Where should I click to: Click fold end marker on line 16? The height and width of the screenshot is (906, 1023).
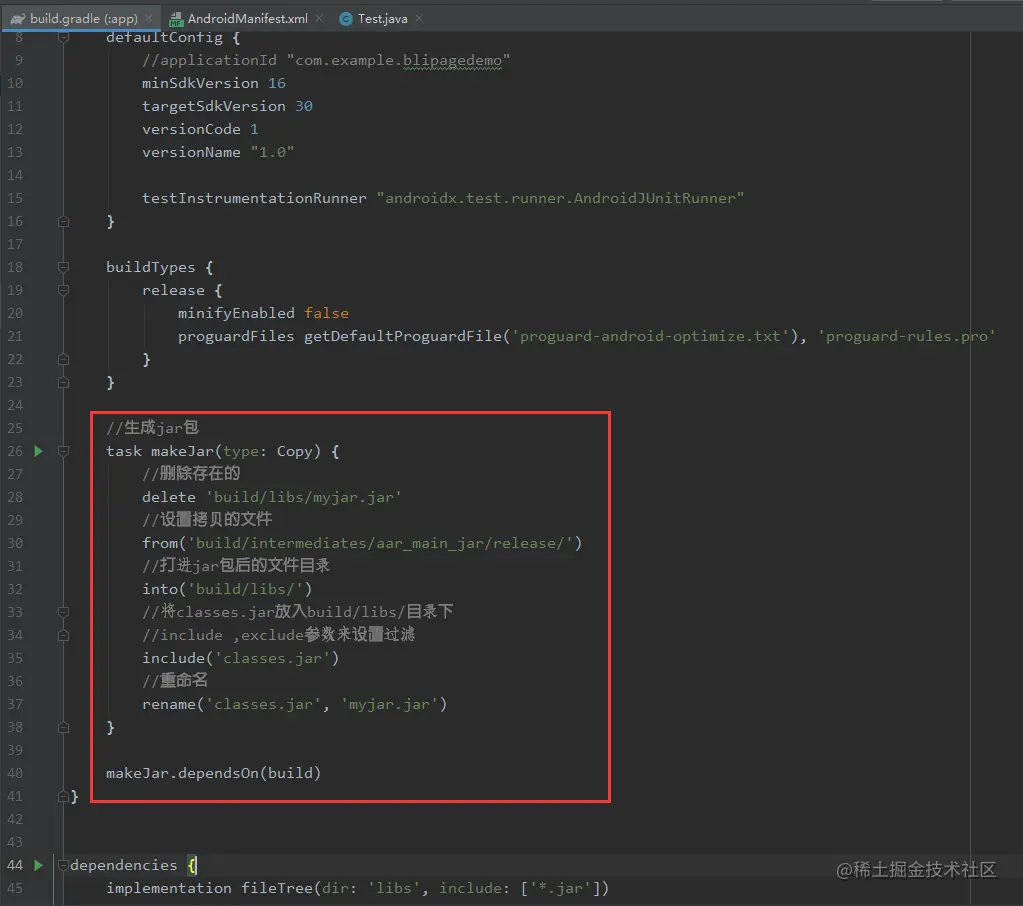[63, 221]
